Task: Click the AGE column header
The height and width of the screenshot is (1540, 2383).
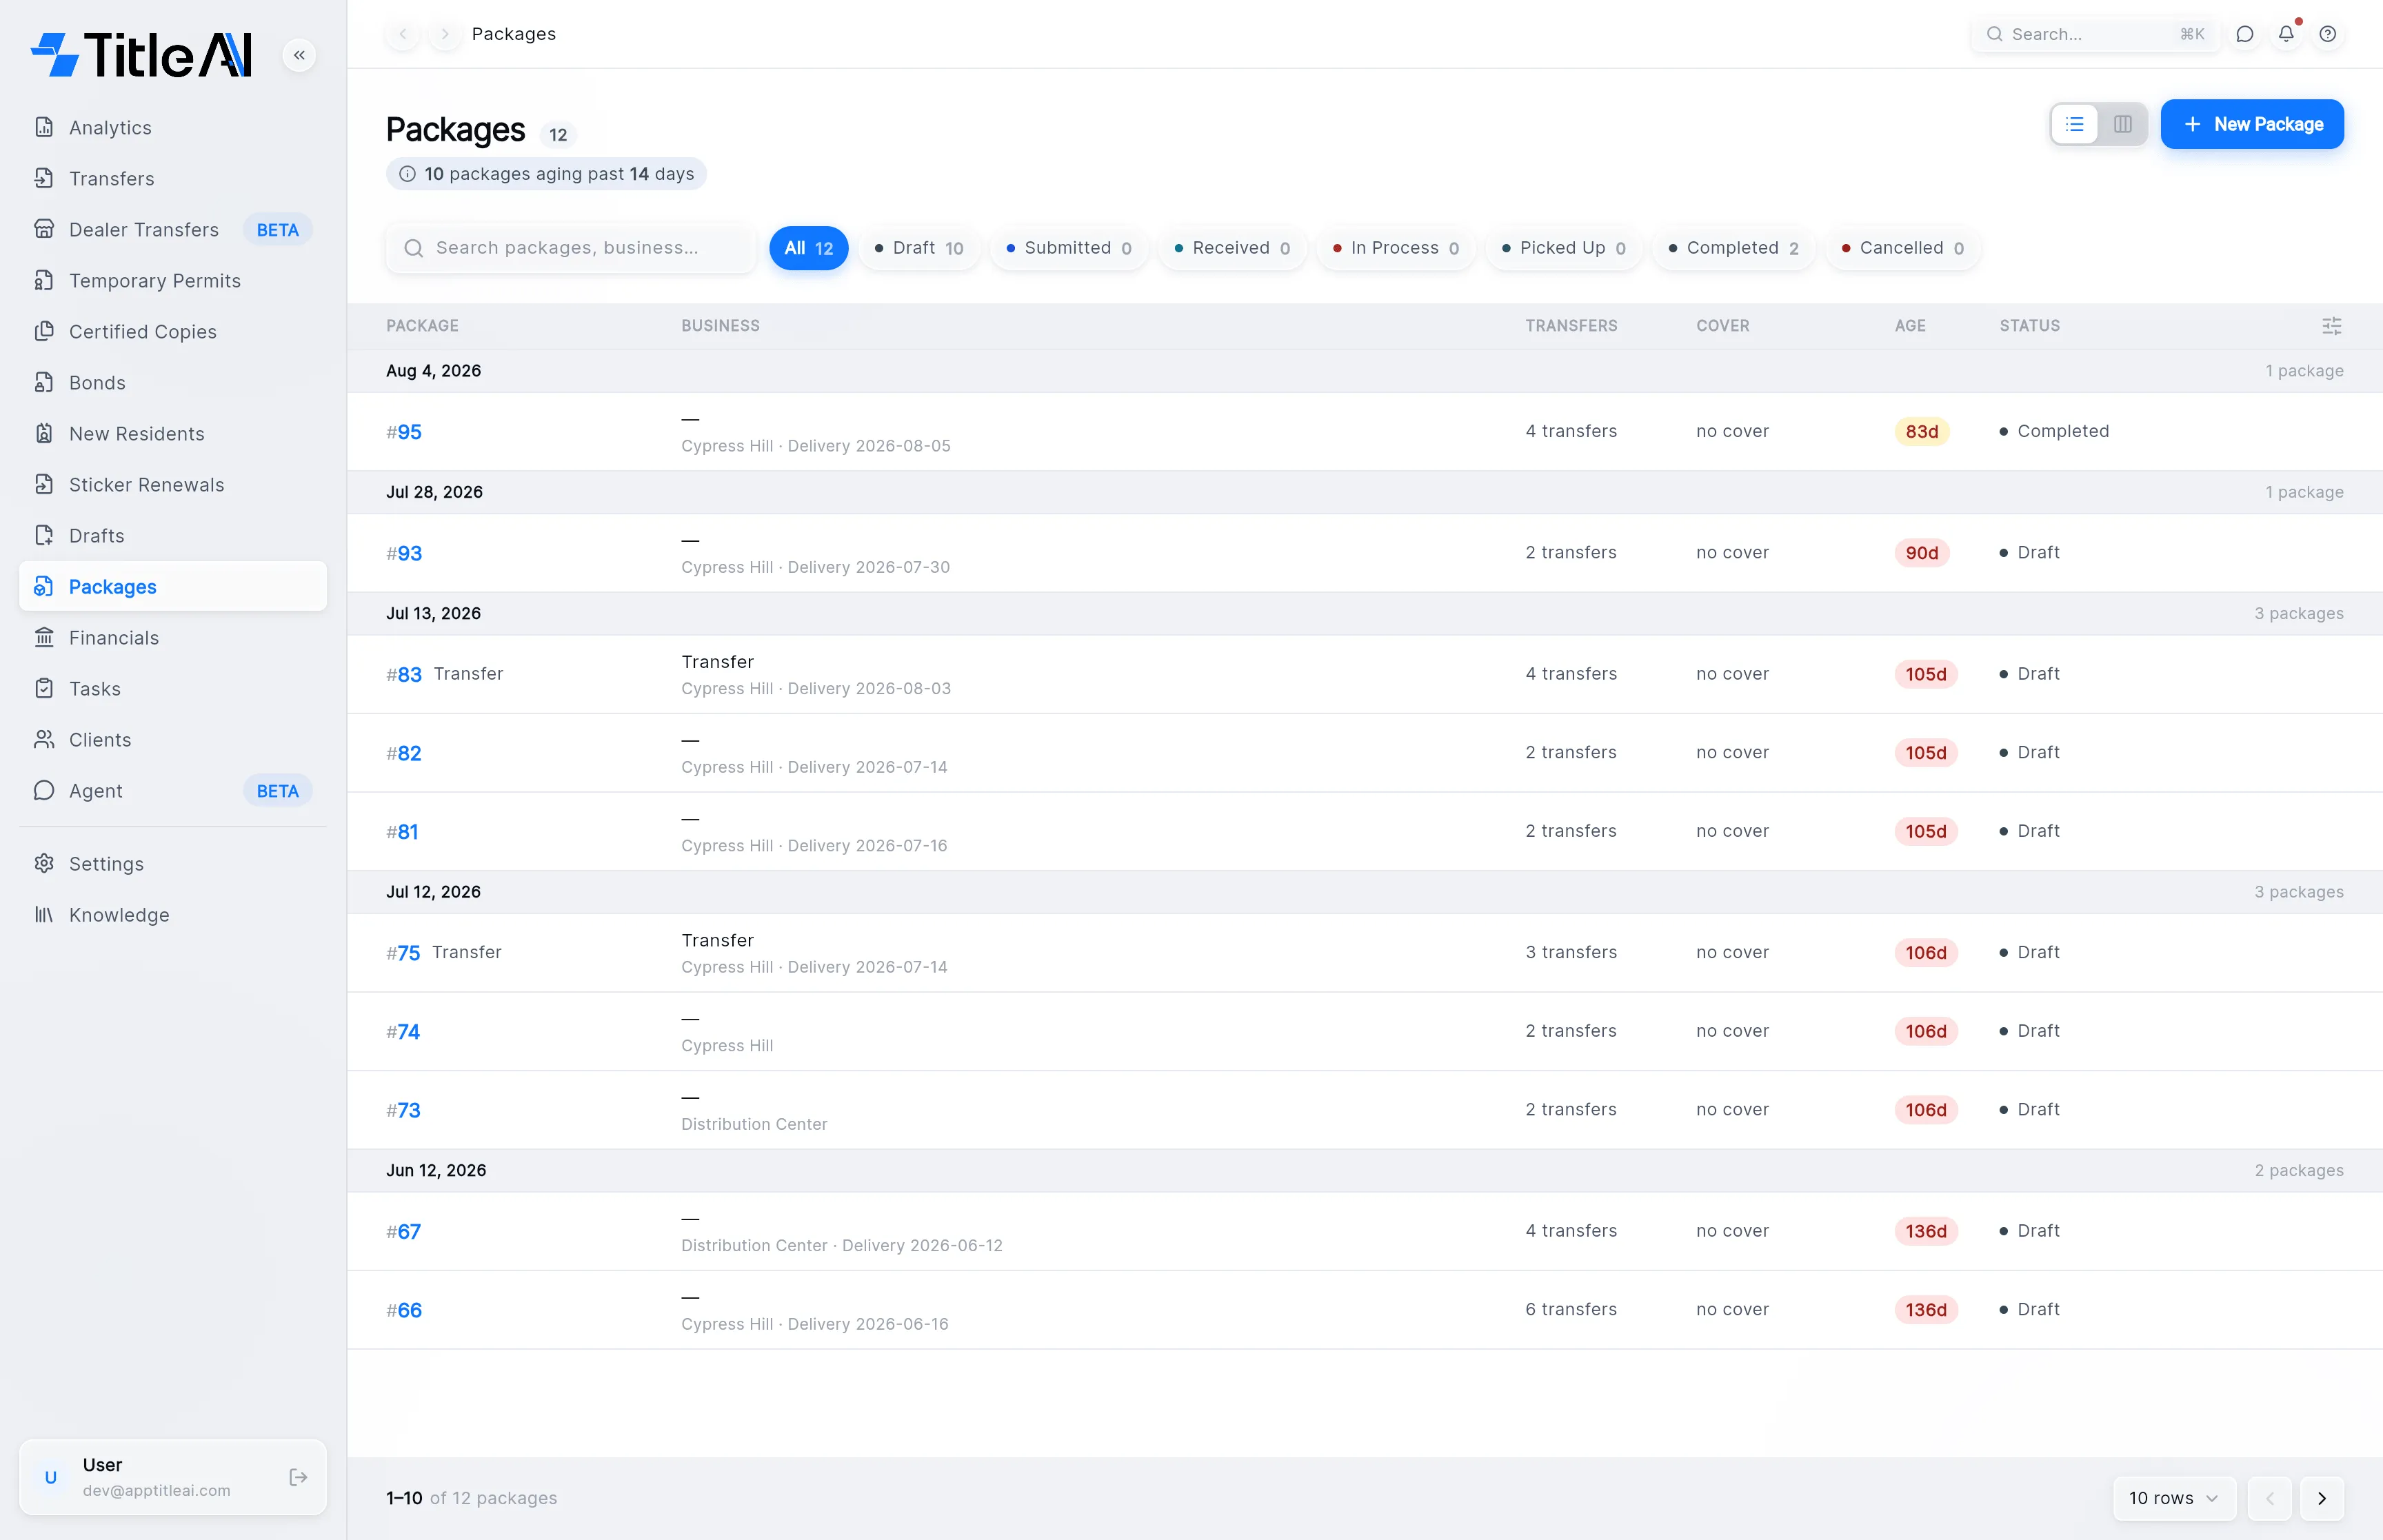Action: [x=1910, y=326]
